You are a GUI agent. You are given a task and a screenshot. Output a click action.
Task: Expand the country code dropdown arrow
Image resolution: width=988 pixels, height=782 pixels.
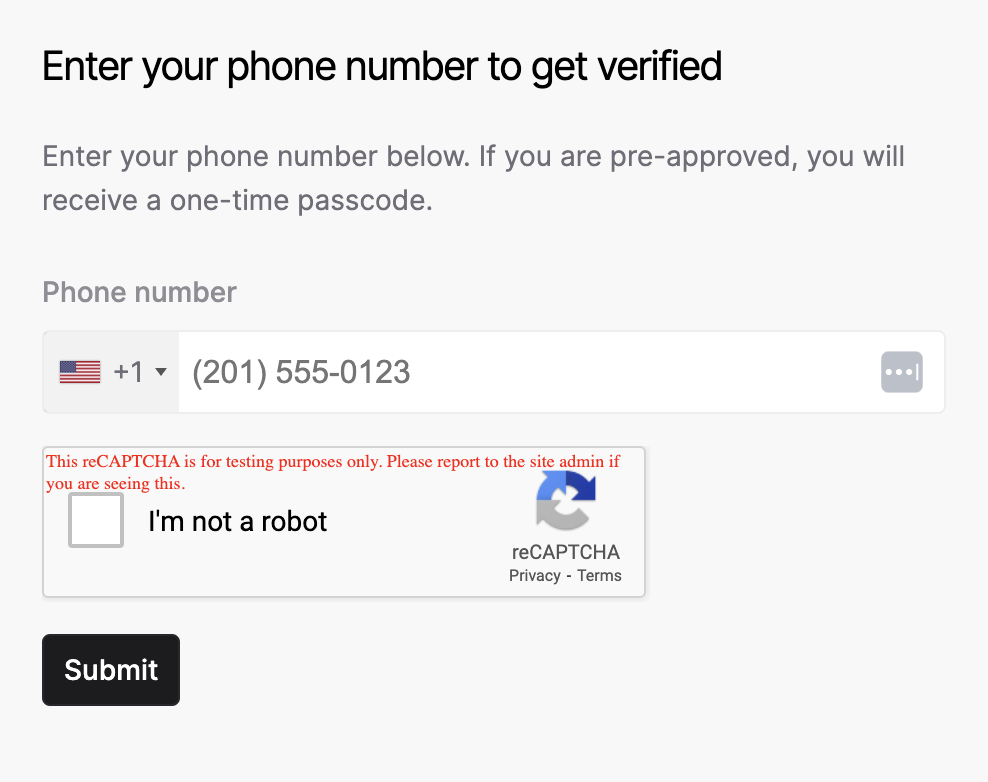click(161, 373)
